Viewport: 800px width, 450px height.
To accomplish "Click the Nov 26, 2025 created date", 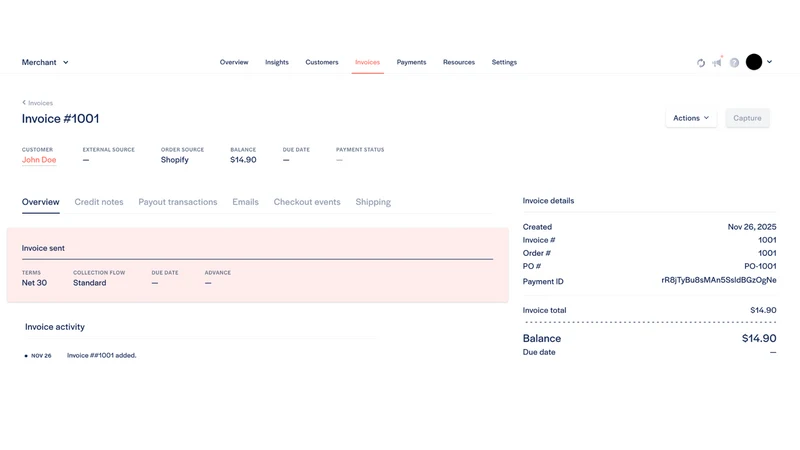I will click(x=752, y=227).
